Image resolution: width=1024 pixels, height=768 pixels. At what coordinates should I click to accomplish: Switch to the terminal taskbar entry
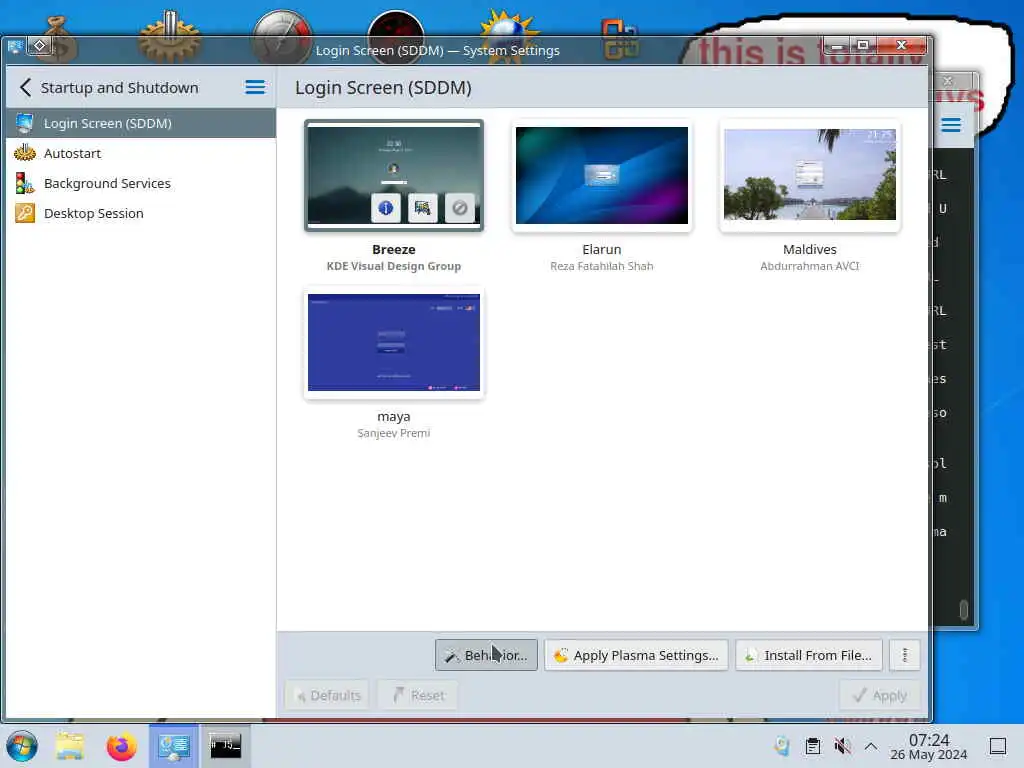[225, 746]
